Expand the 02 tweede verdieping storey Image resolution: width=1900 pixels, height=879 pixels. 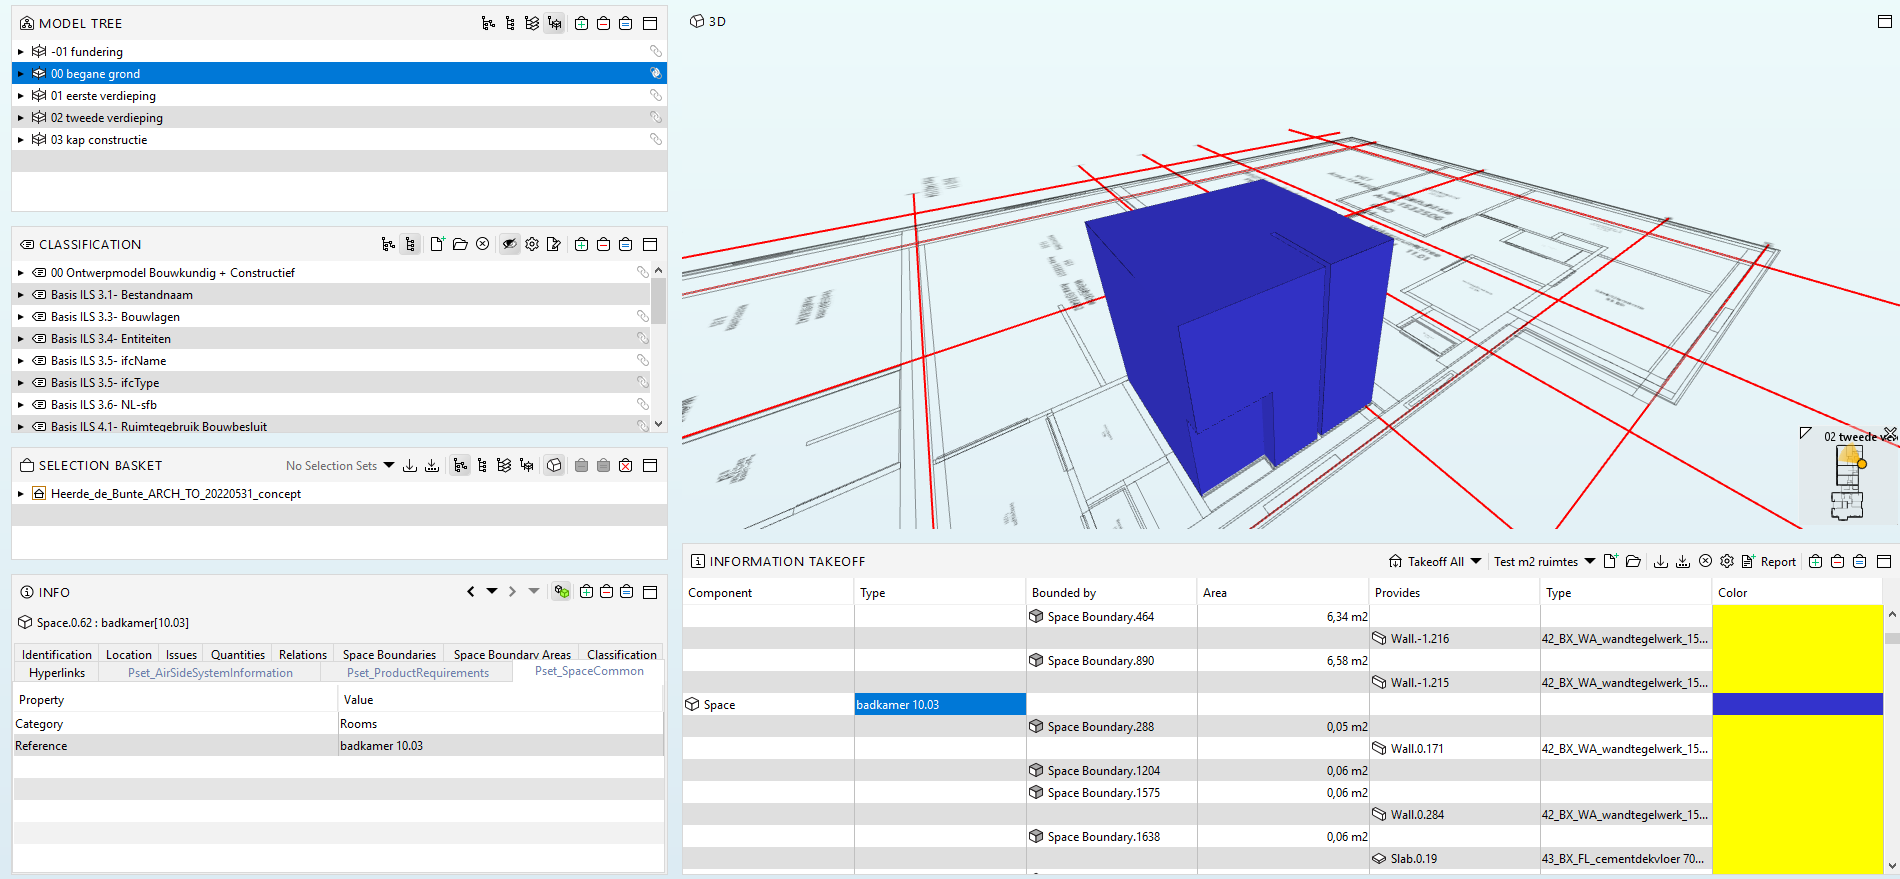coord(20,117)
